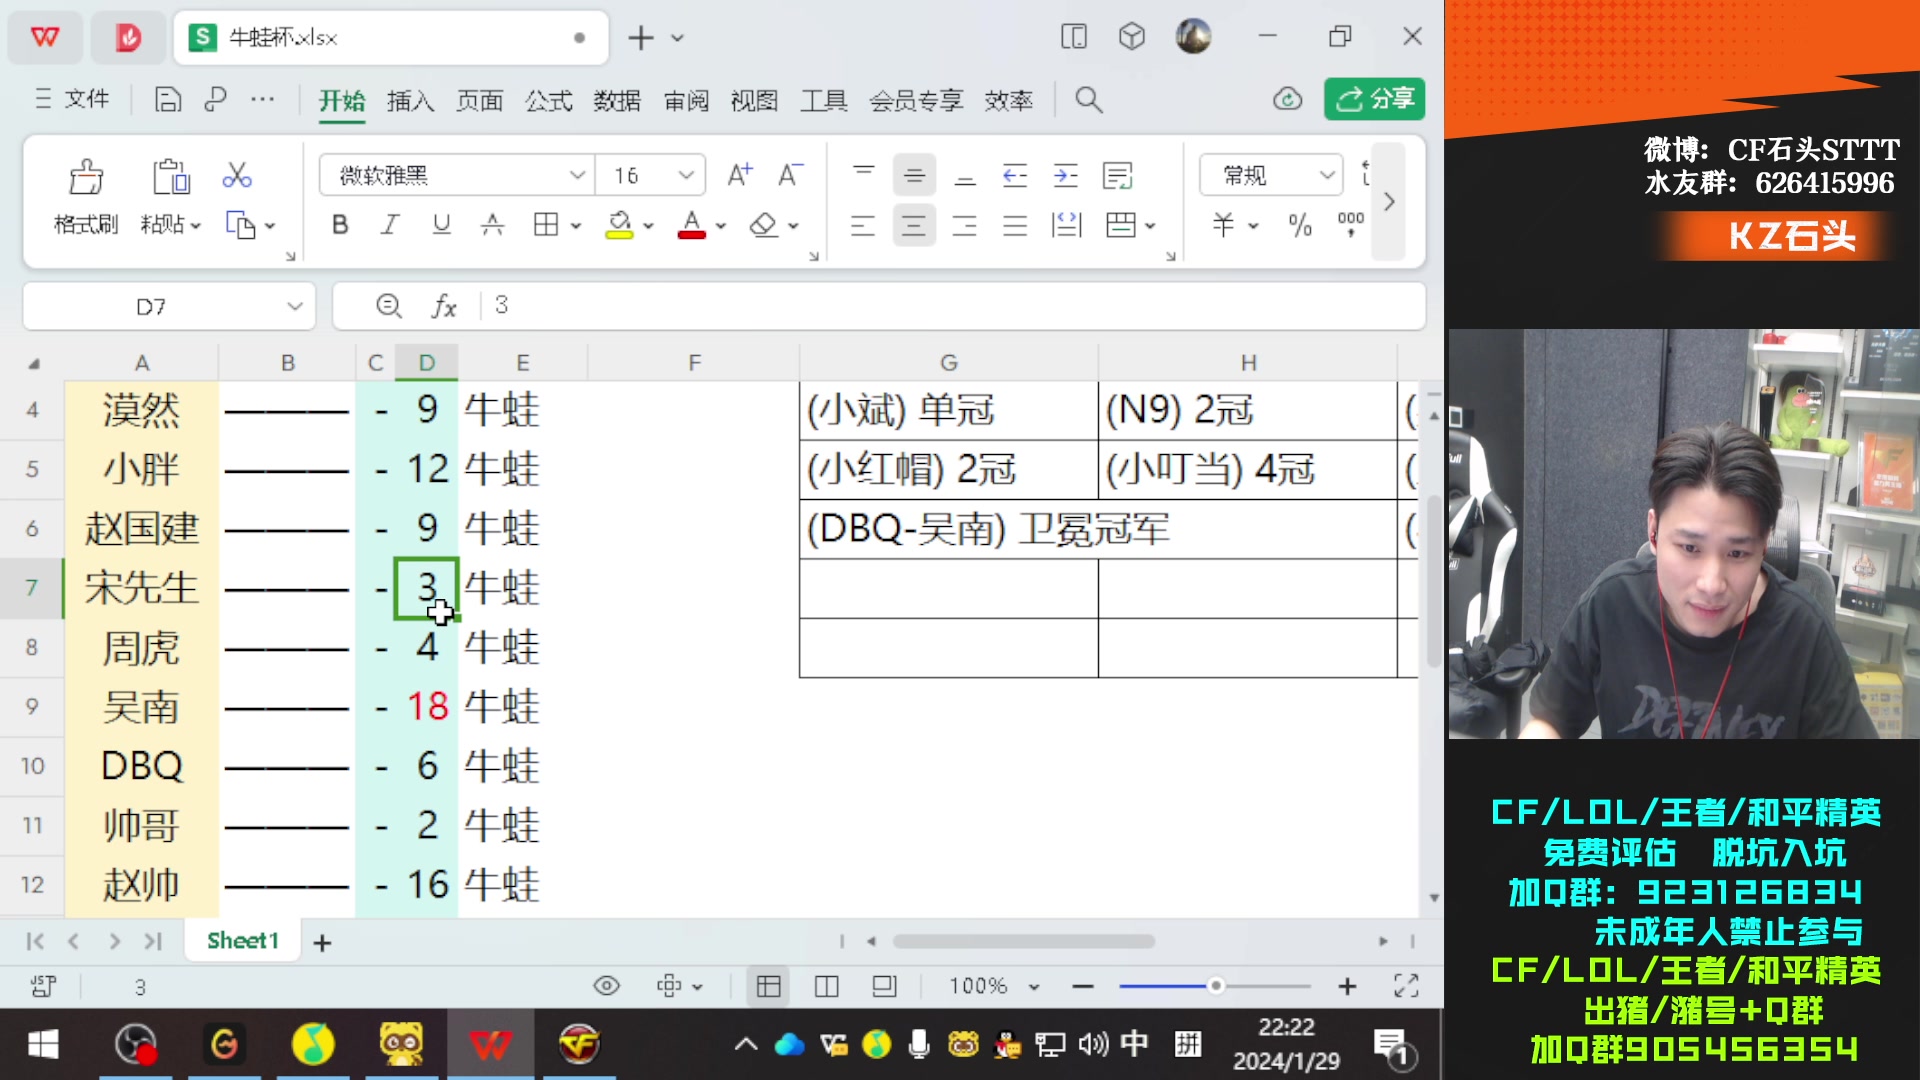
Task: Click the Cut scissors icon
Action: [x=236, y=176]
